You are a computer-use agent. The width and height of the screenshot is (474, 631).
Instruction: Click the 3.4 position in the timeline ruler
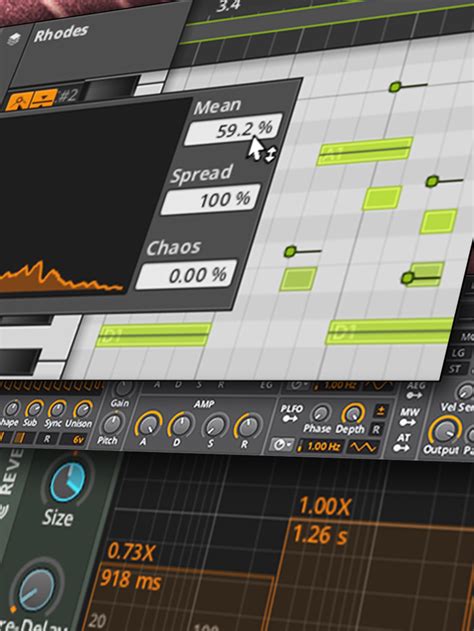(x=228, y=7)
